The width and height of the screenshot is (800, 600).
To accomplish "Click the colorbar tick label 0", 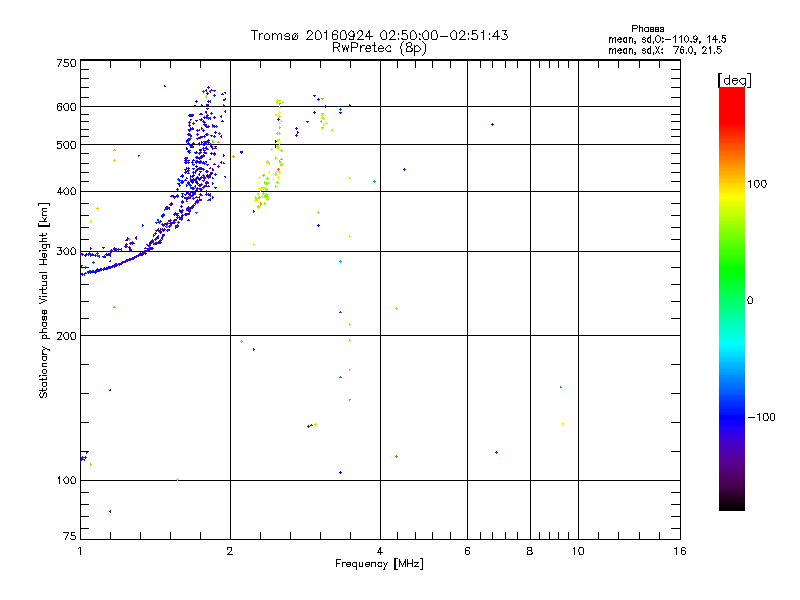I will click(751, 300).
